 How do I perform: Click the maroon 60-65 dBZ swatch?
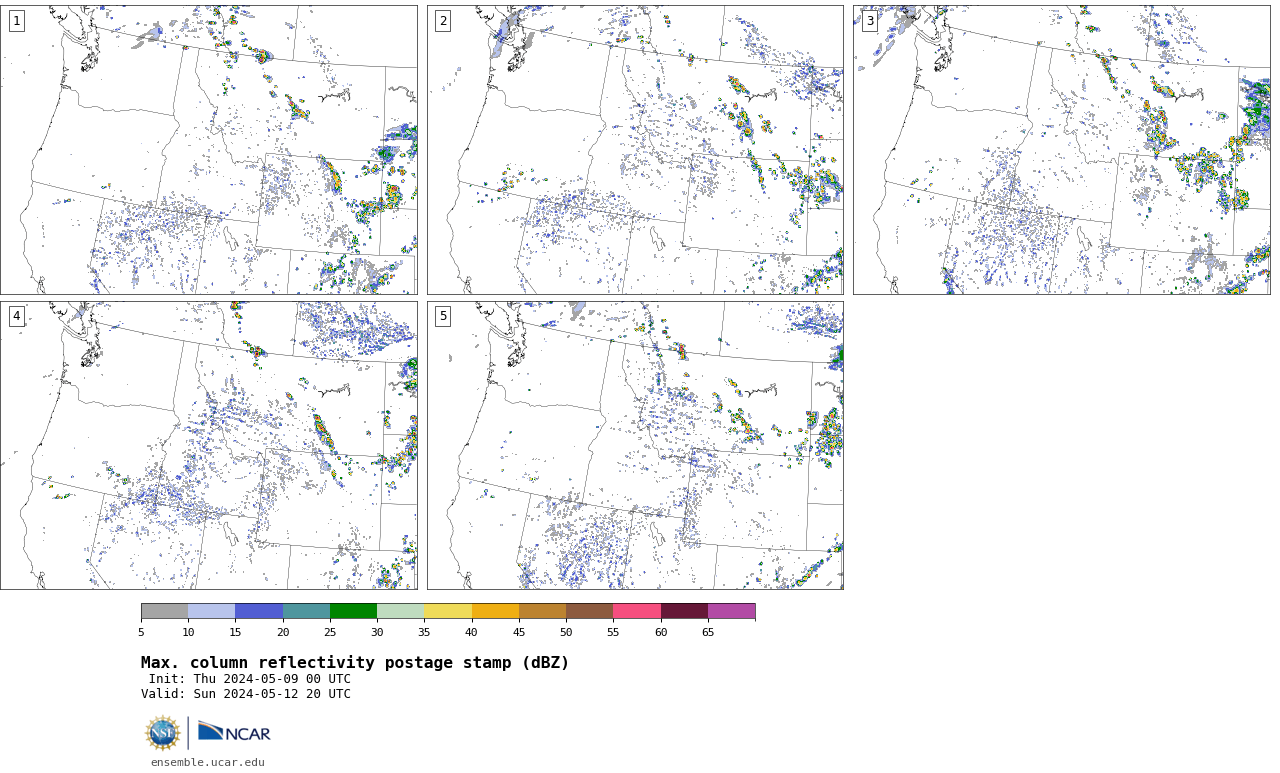(x=684, y=611)
